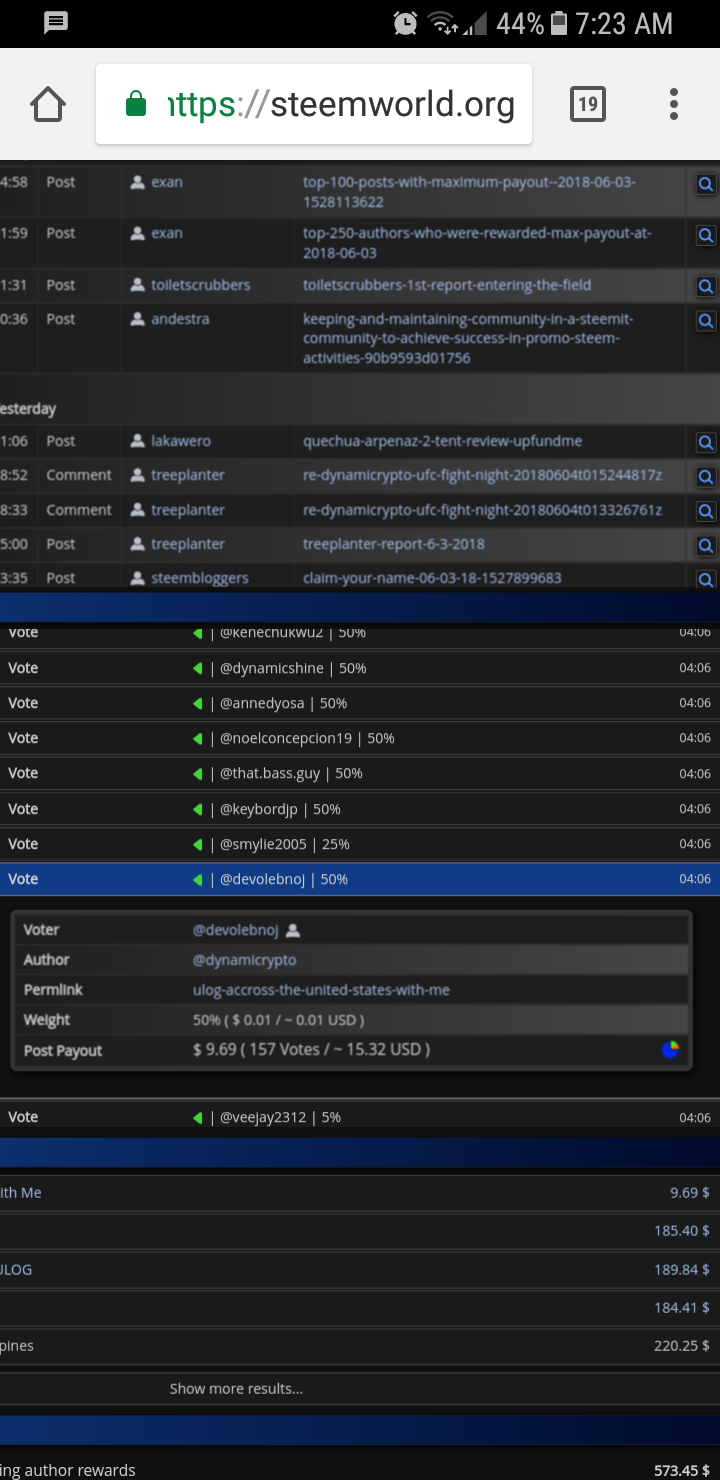Screen dimensions: 720x1480
Task: Click Show more results...
Action: point(236,1388)
